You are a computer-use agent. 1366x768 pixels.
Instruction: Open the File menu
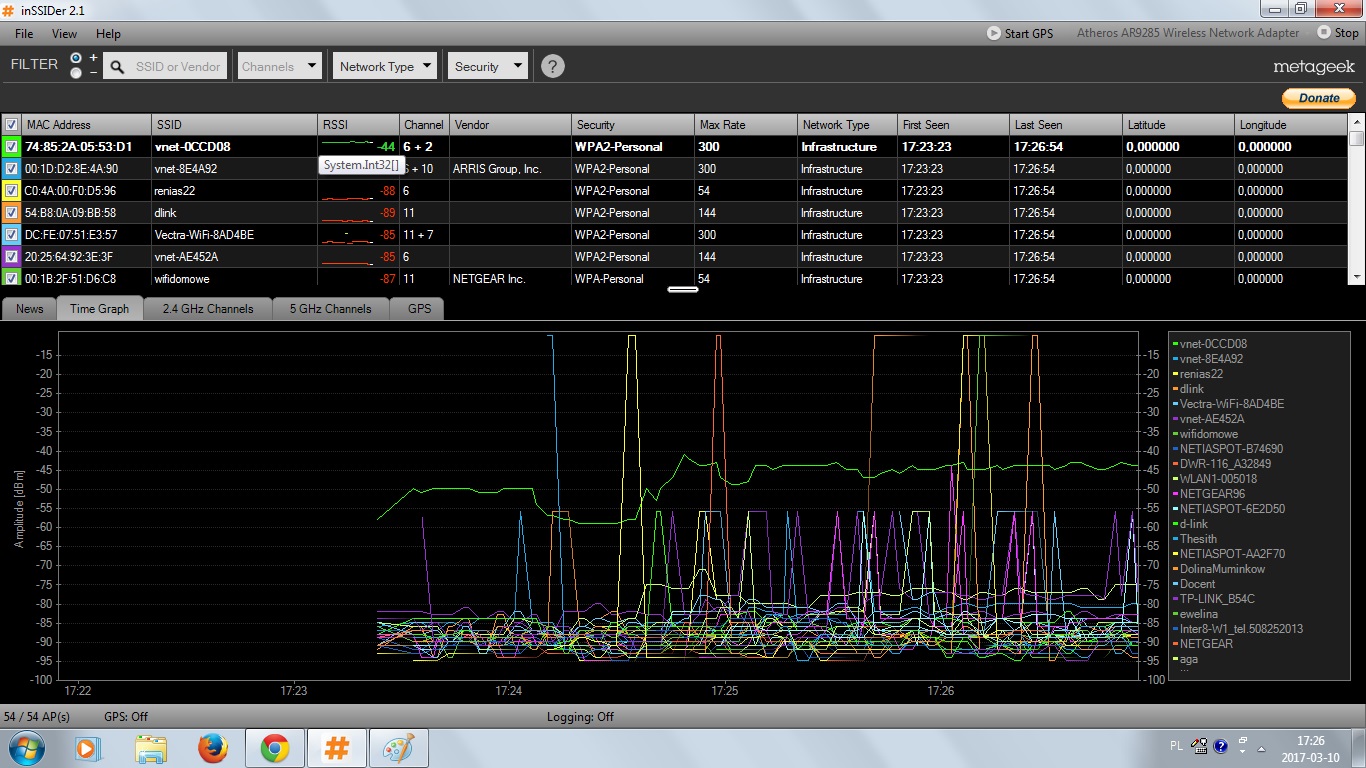(x=24, y=34)
